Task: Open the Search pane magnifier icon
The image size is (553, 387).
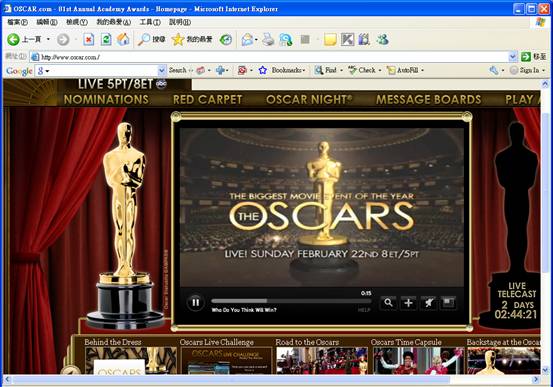Action: point(144,39)
